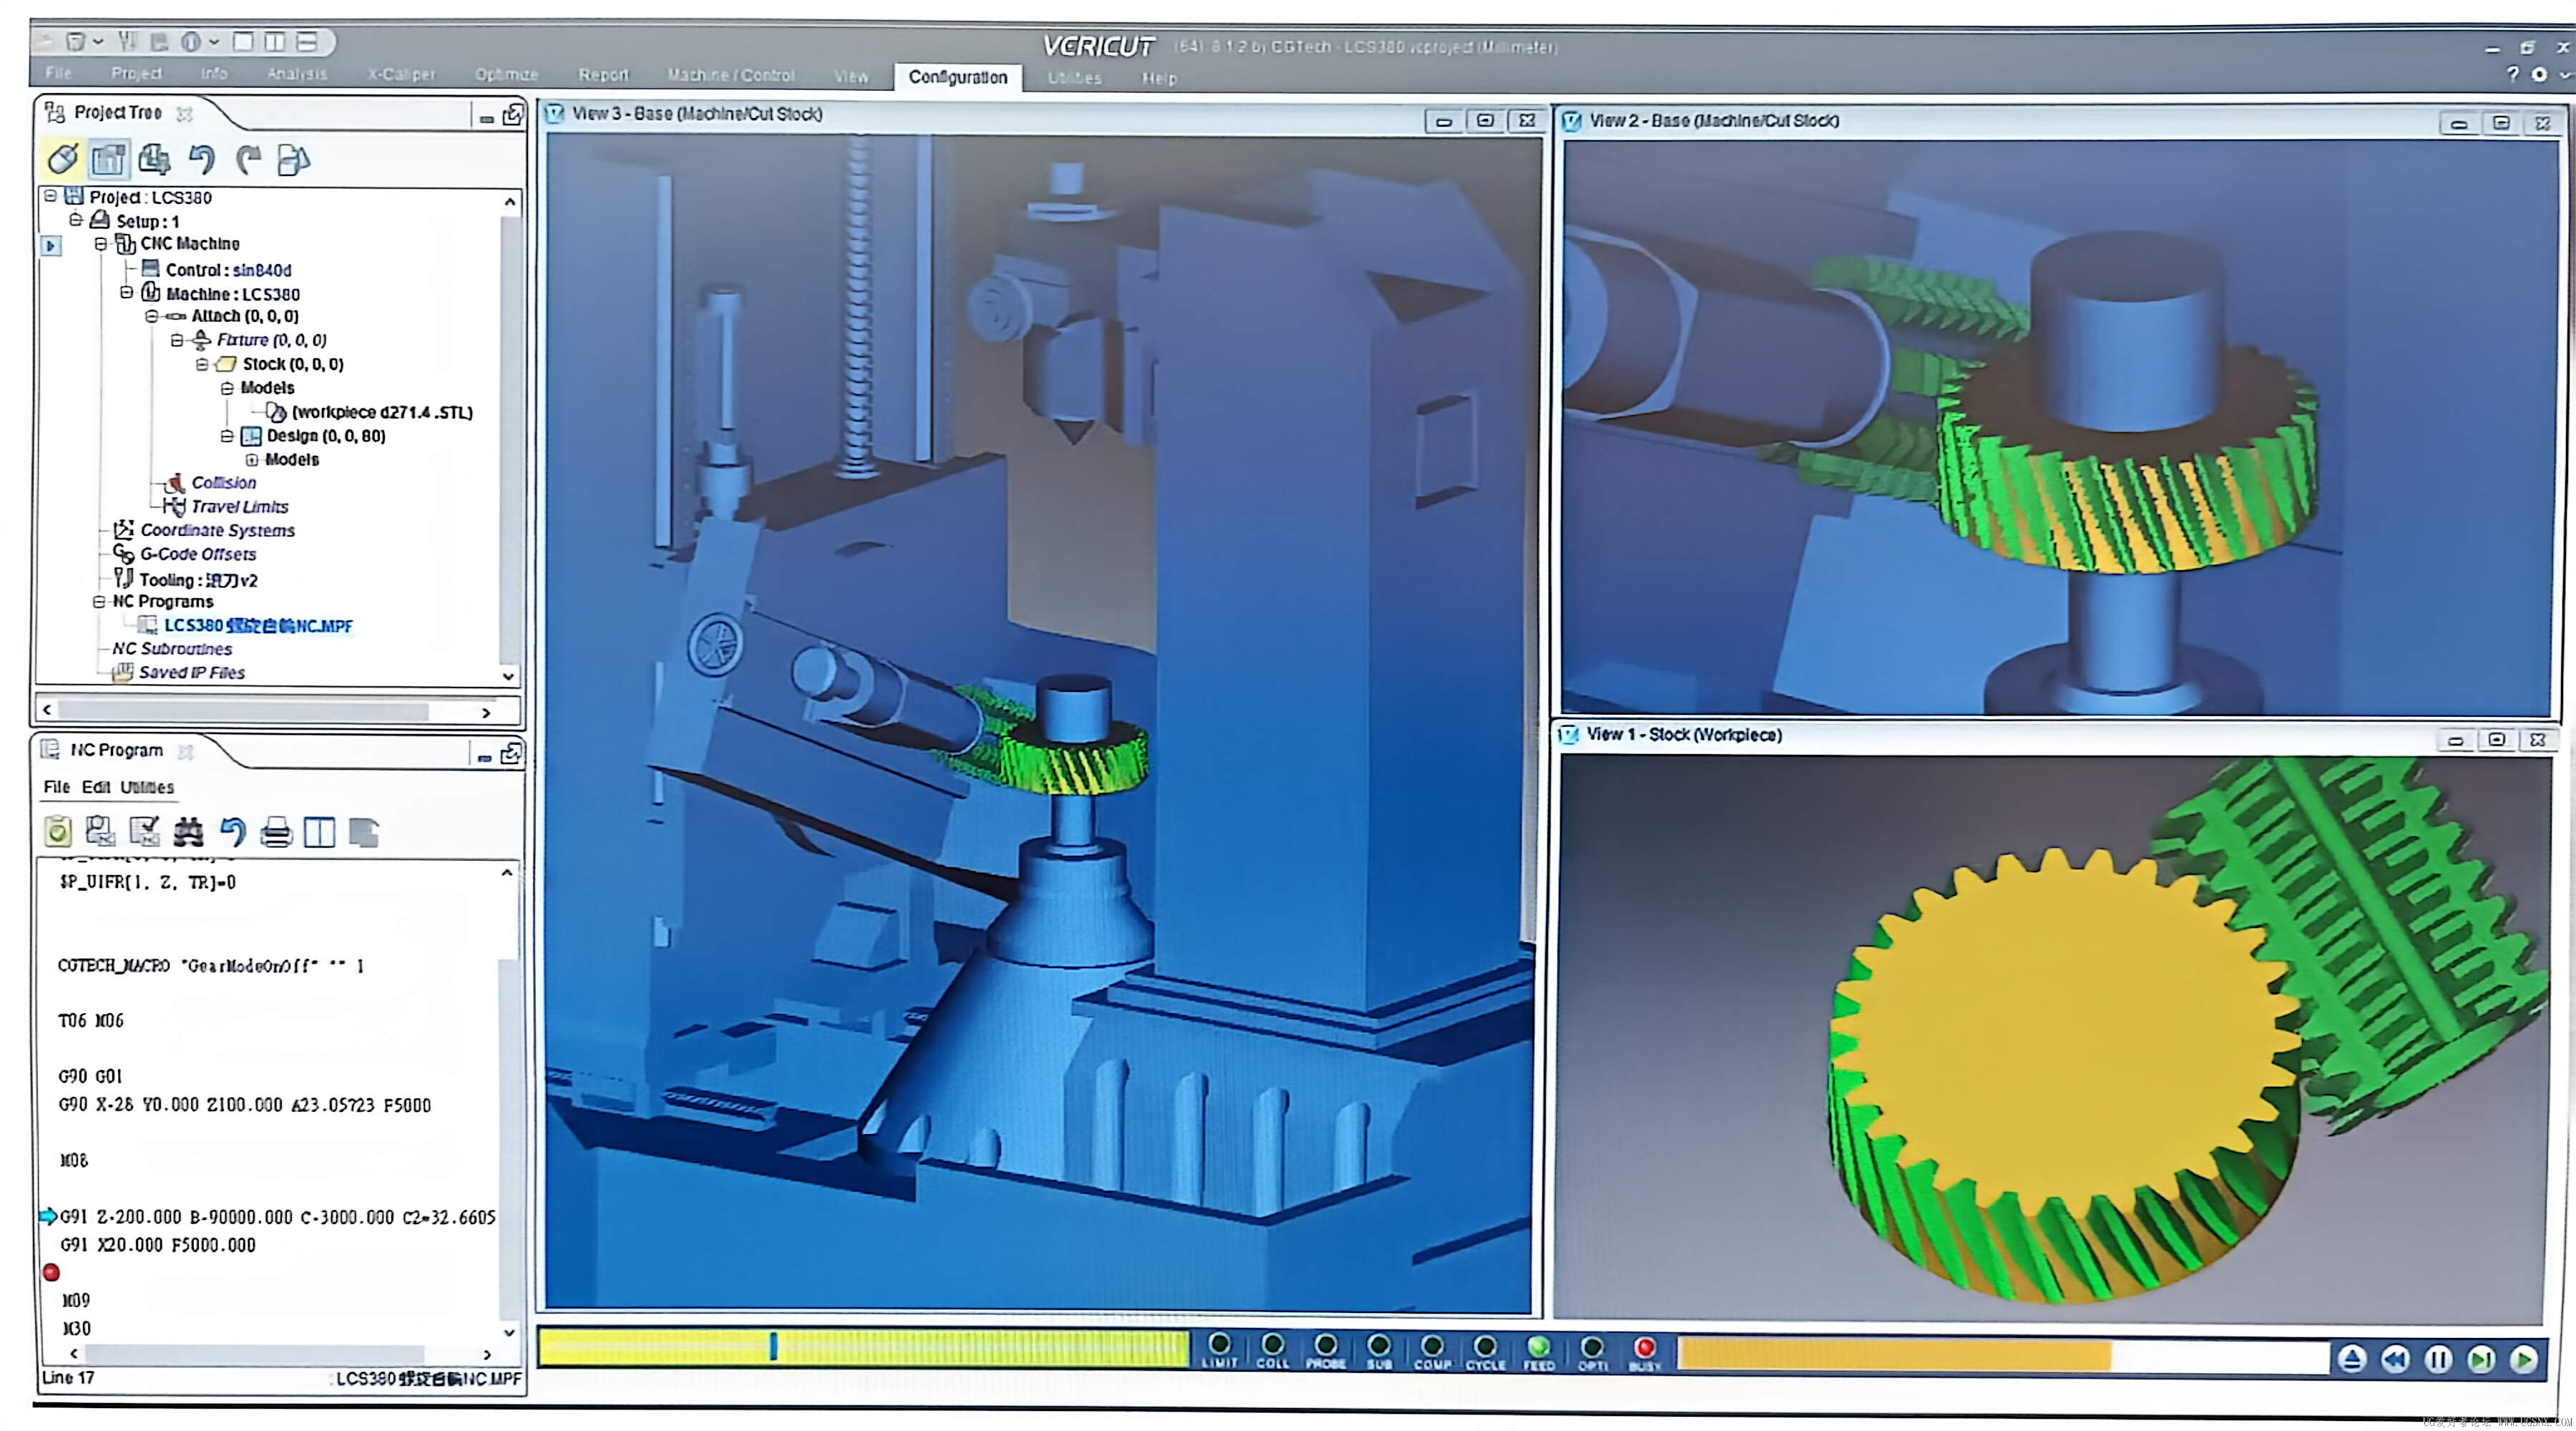Viewport: 2576px width, 1431px height.
Task: Click the stacked-rows layout icon in title toolbar
Action: point(306,41)
